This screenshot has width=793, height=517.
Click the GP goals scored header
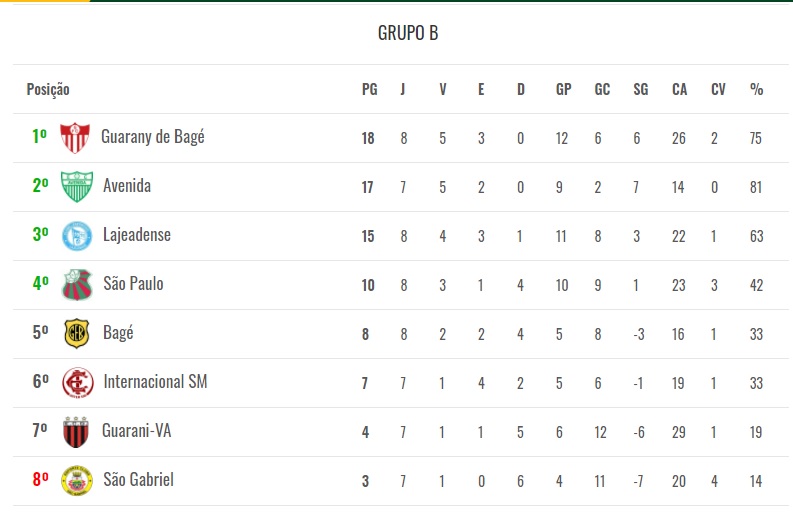(564, 89)
